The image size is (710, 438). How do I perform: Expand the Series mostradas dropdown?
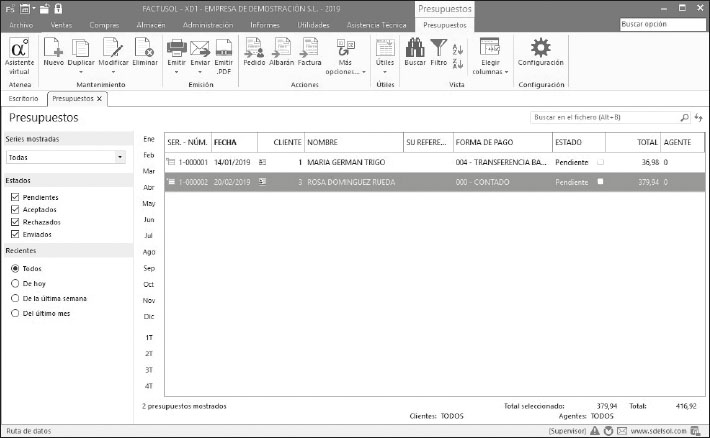pos(120,158)
